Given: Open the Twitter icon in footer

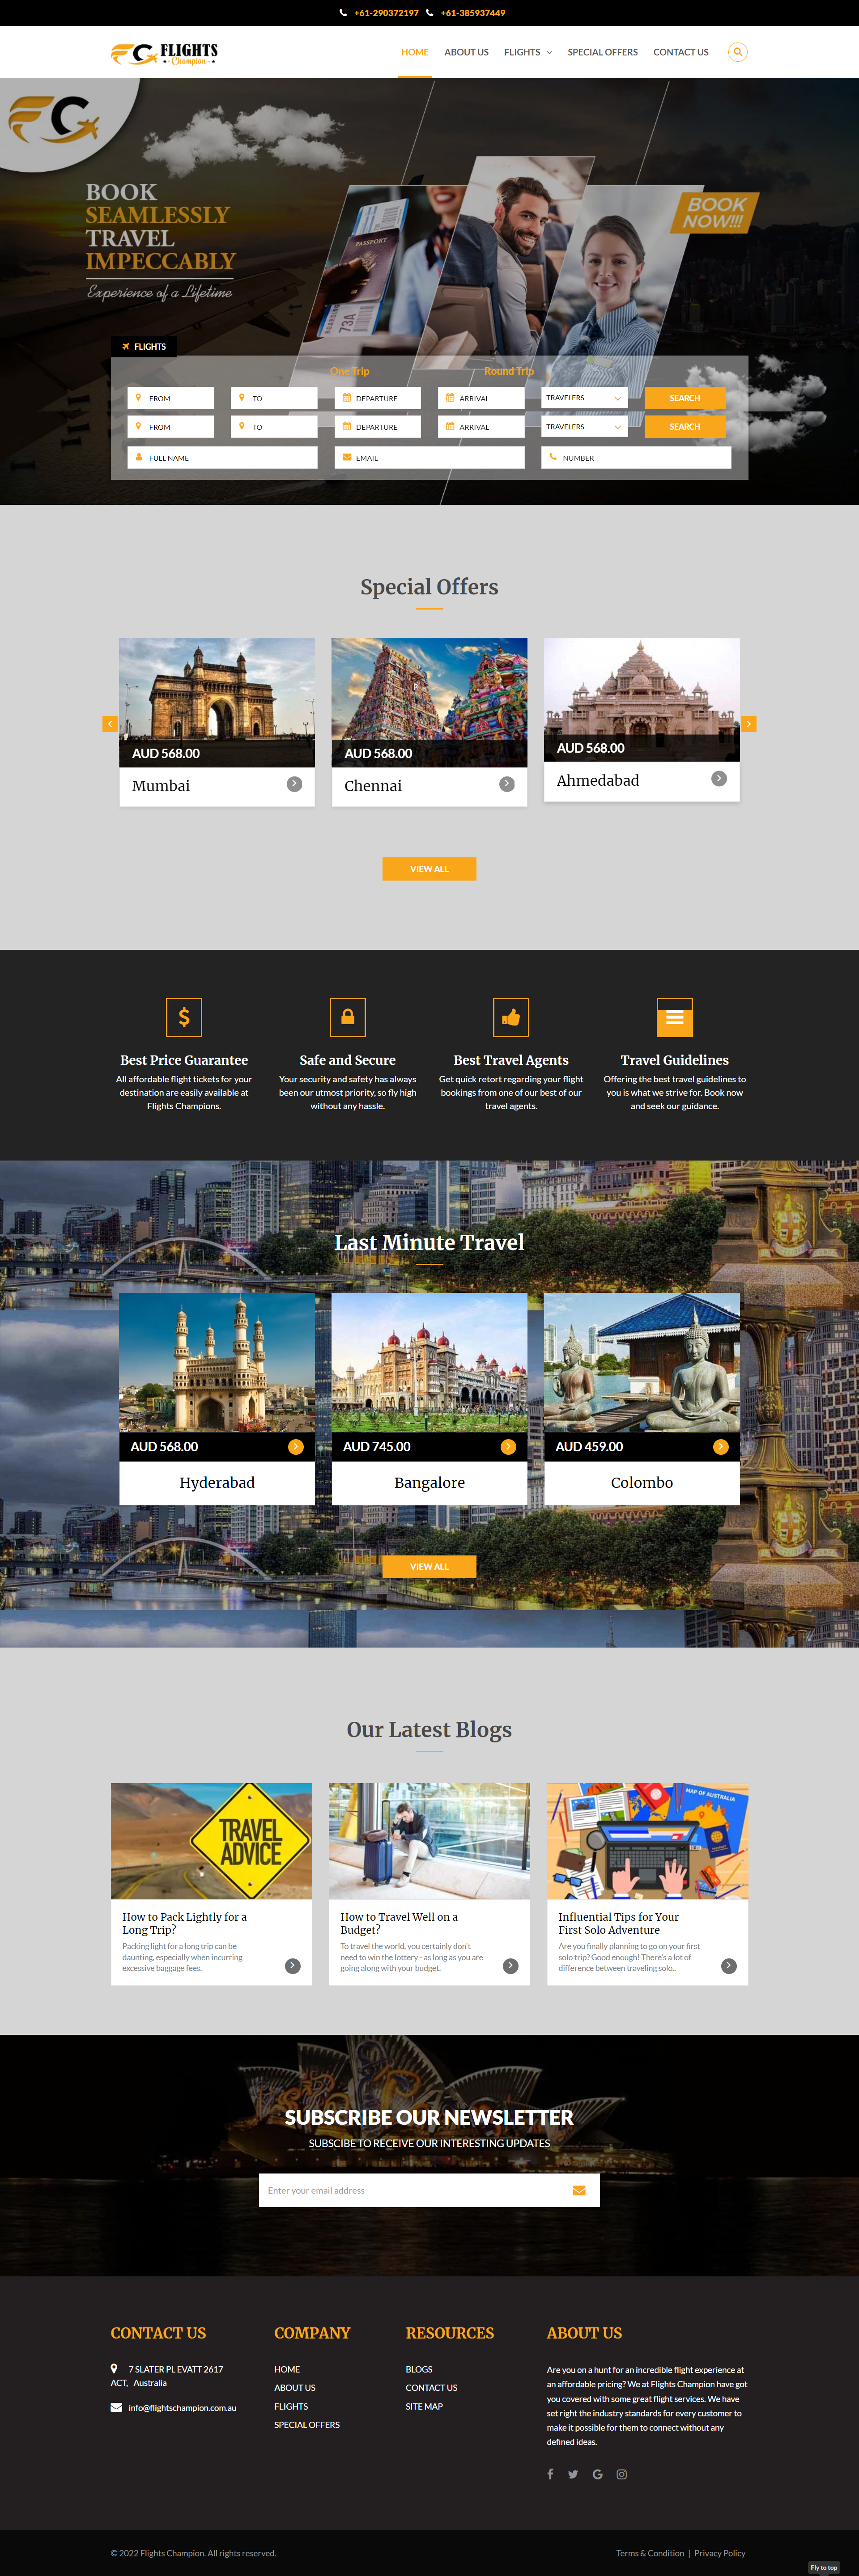Looking at the screenshot, I should [x=573, y=2474].
